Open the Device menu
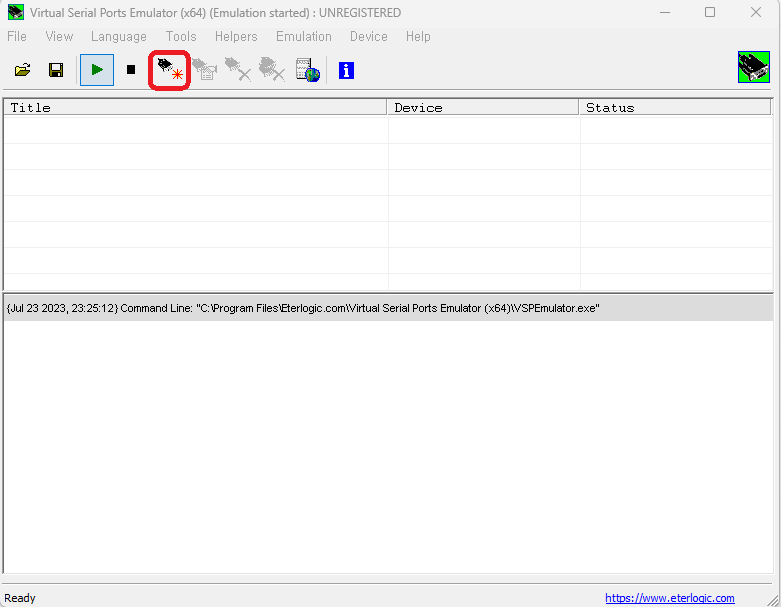 click(x=369, y=37)
